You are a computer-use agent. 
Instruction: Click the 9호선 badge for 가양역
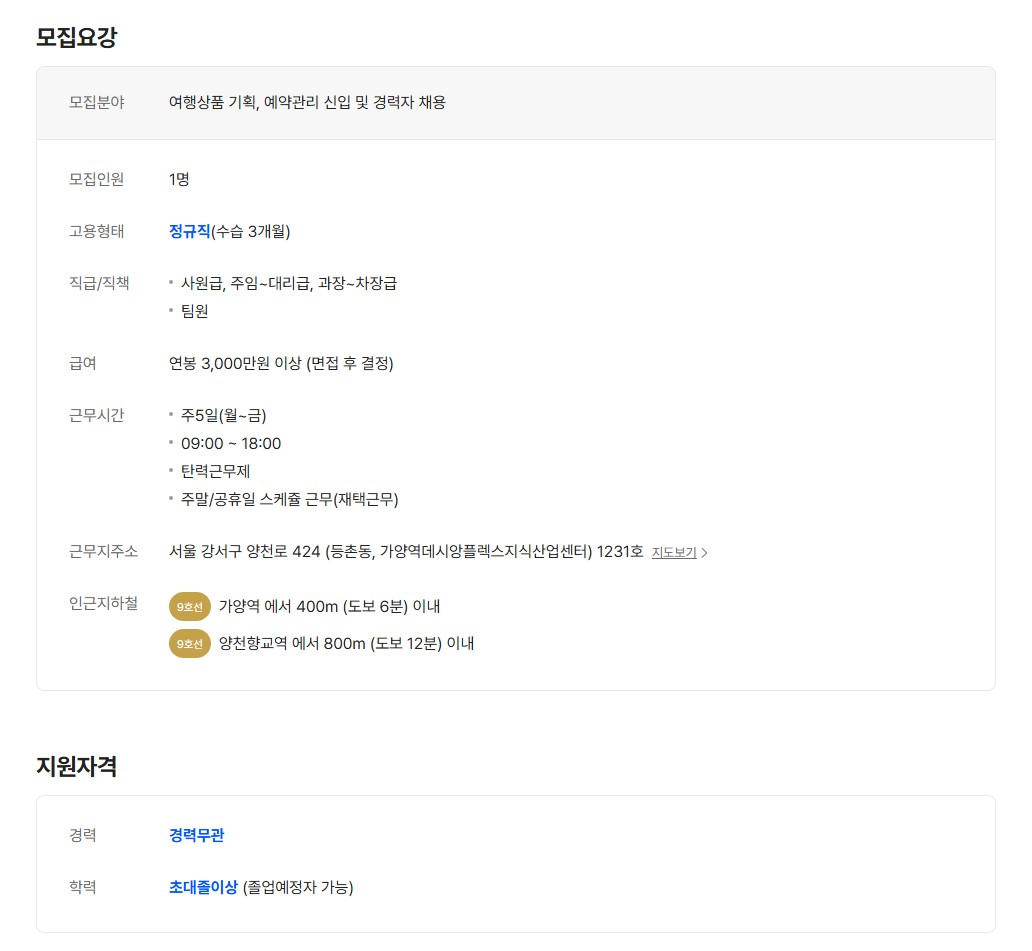click(190, 607)
